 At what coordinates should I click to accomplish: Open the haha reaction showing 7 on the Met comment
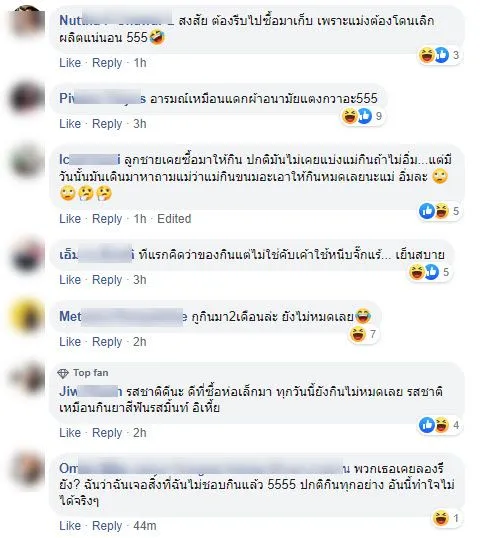pos(363,334)
